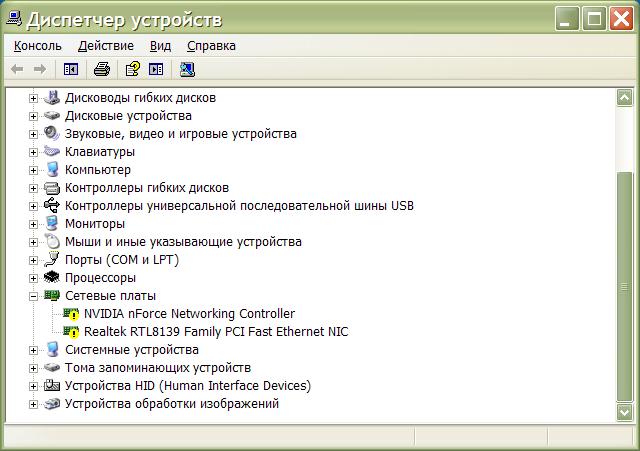Viewport: 640px width, 451px height.
Task: Click the Клавиатуры keyboard icon
Action: coord(52,152)
